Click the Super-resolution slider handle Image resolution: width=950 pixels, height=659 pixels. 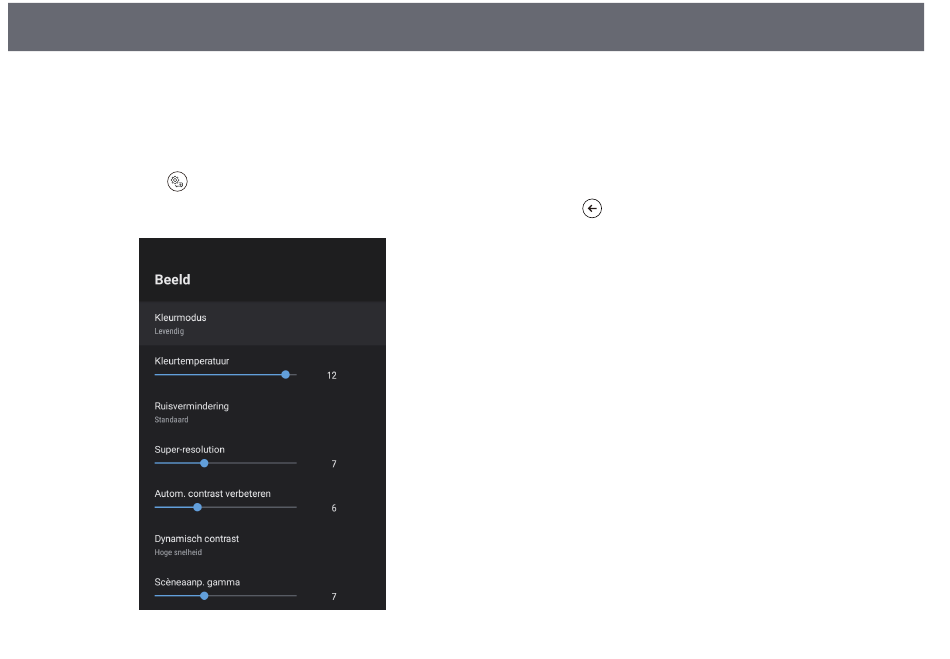pos(204,463)
